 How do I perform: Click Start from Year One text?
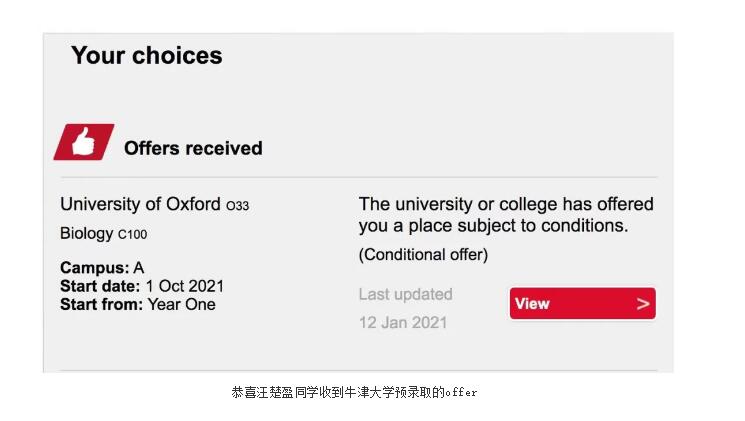[137, 304]
